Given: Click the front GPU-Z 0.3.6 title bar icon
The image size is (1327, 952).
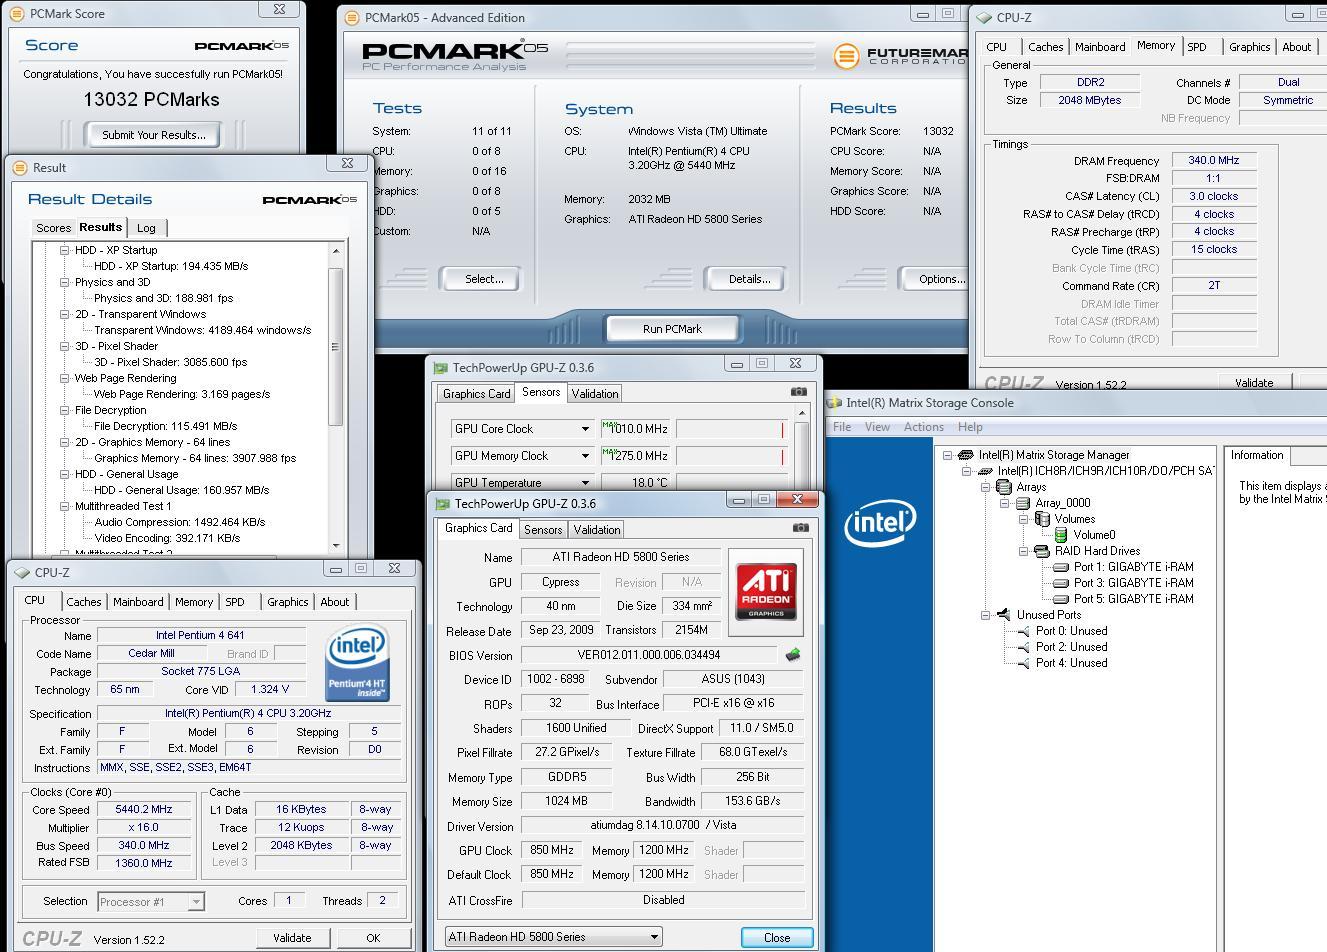Looking at the screenshot, I should point(441,503).
